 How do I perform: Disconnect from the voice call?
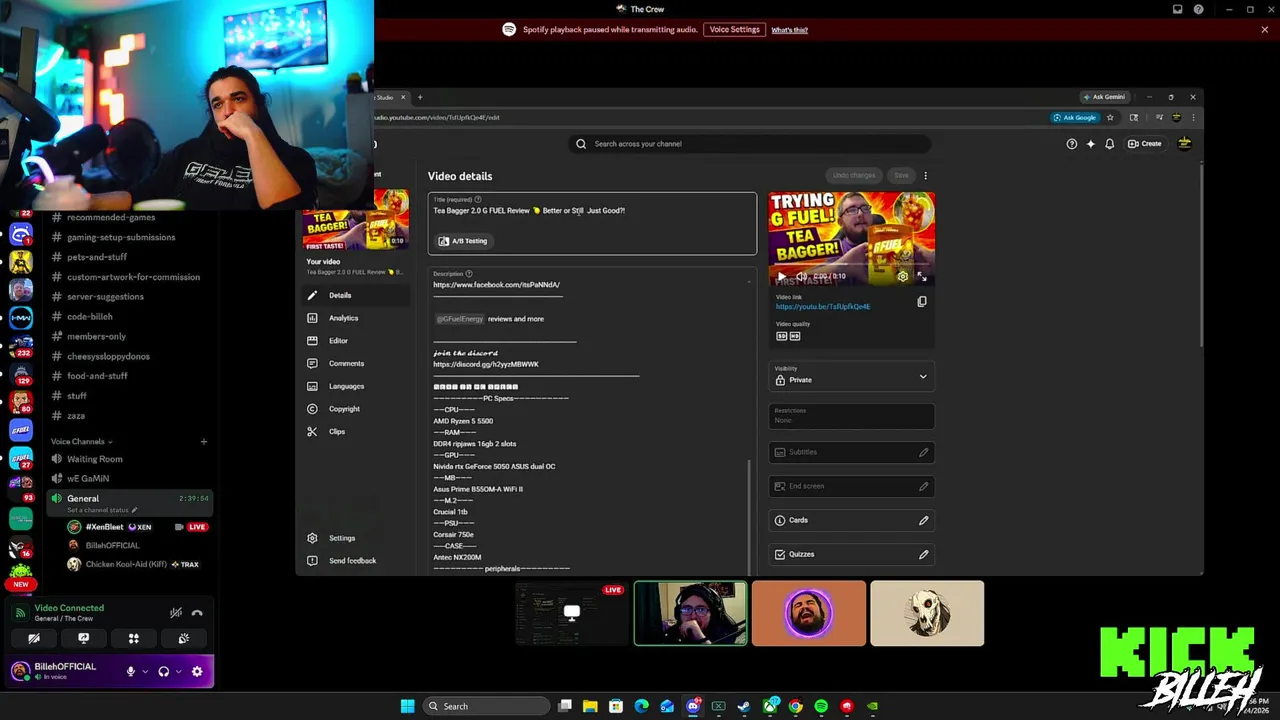click(x=197, y=613)
